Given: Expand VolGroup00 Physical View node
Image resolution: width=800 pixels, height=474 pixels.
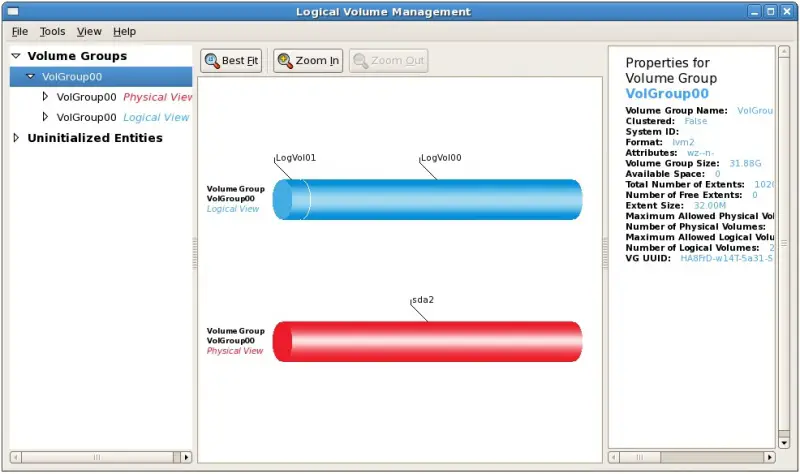Looking at the screenshot, I should (45, 97).
